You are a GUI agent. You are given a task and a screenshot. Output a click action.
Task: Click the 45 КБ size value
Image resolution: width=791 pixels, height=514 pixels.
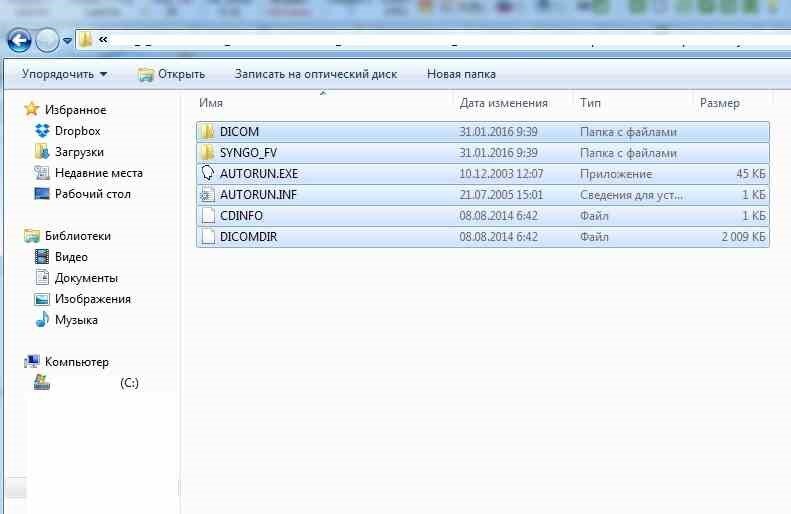(x=751, y=174)
